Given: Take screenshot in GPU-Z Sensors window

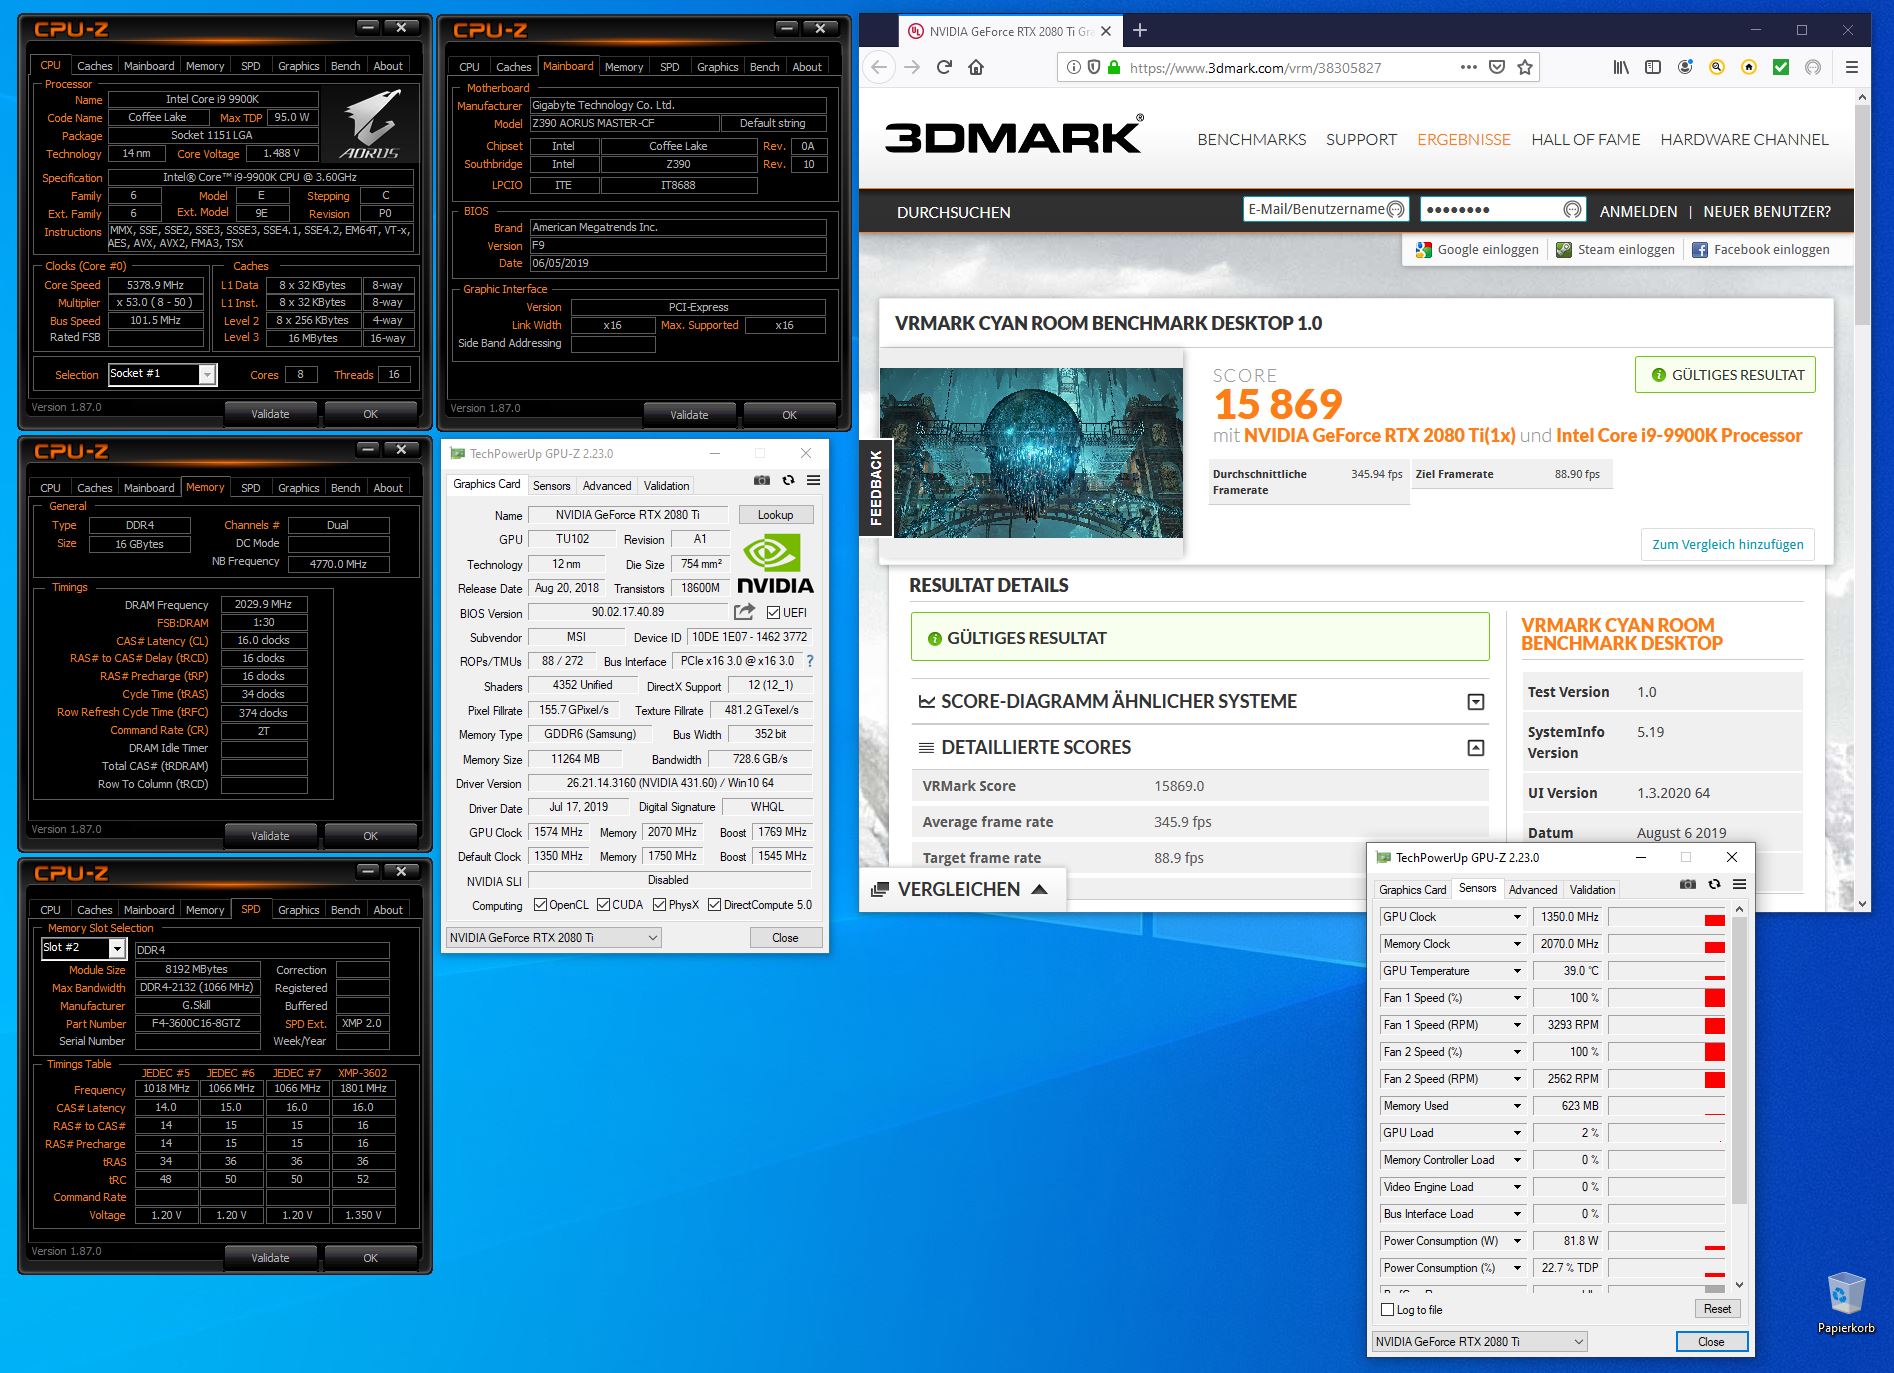Looking at the screenshot, I should point(1688,885).
